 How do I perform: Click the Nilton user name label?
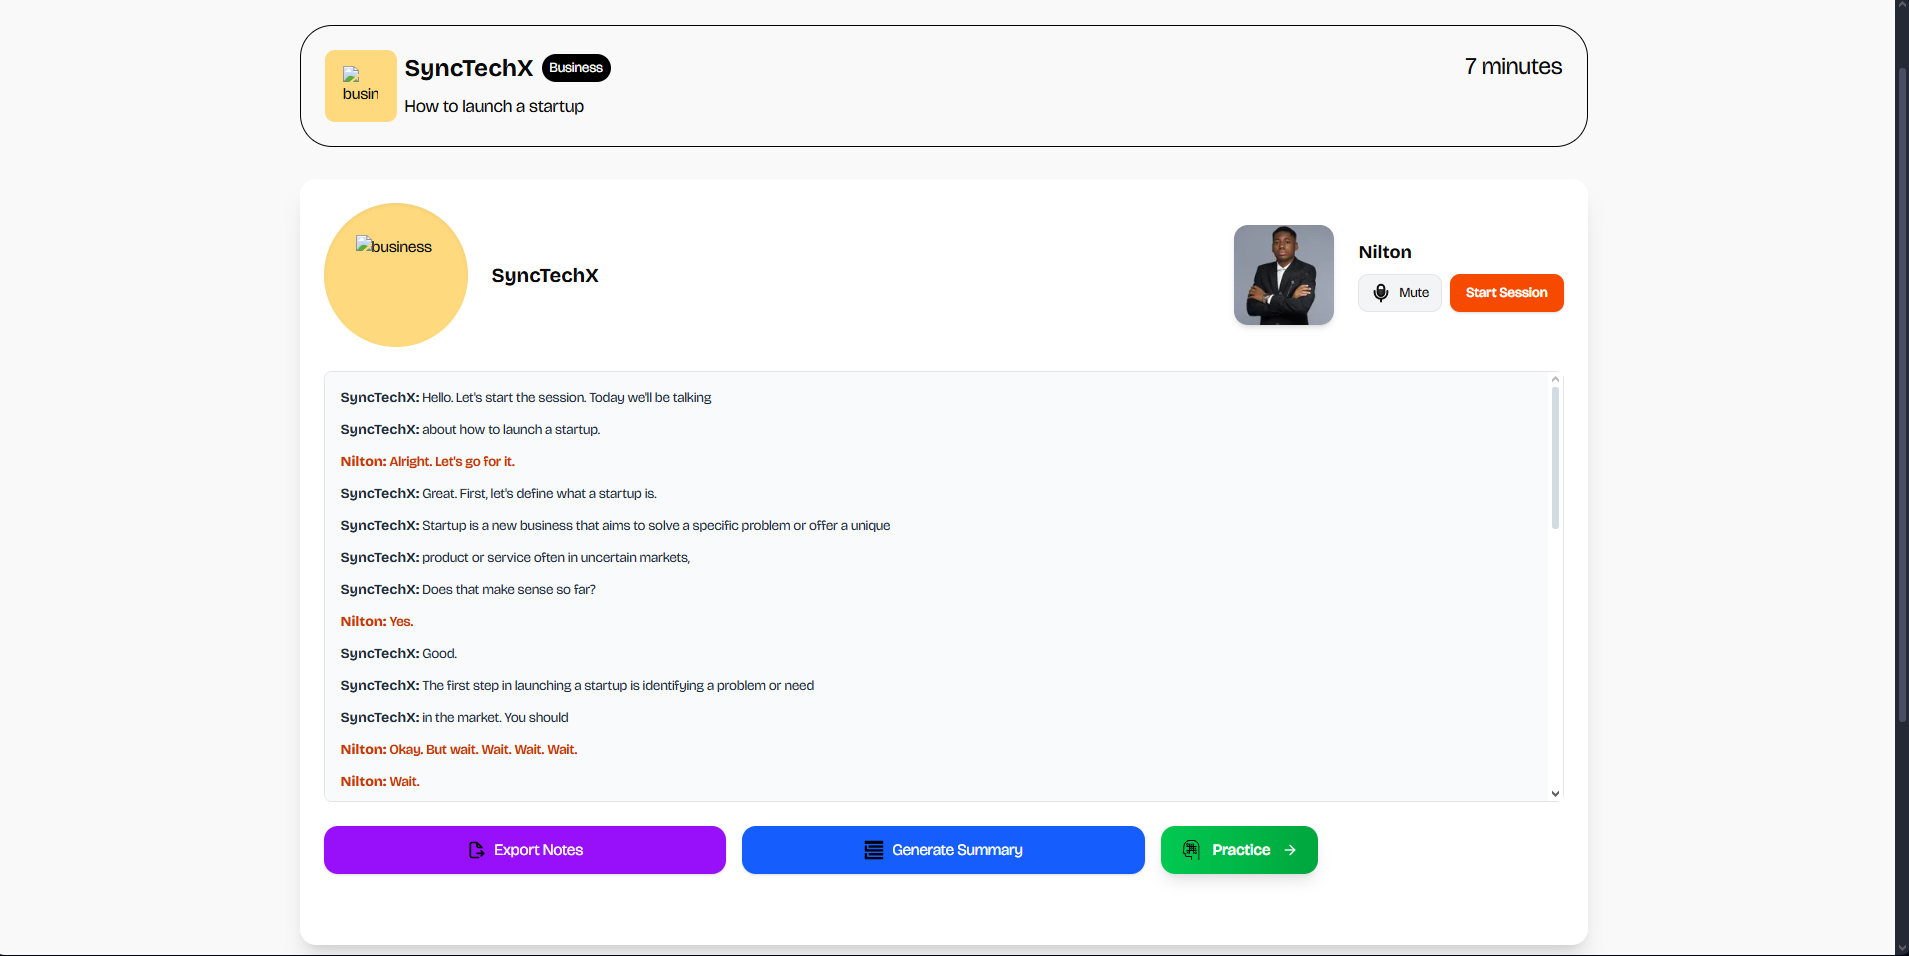(1385, 252)
